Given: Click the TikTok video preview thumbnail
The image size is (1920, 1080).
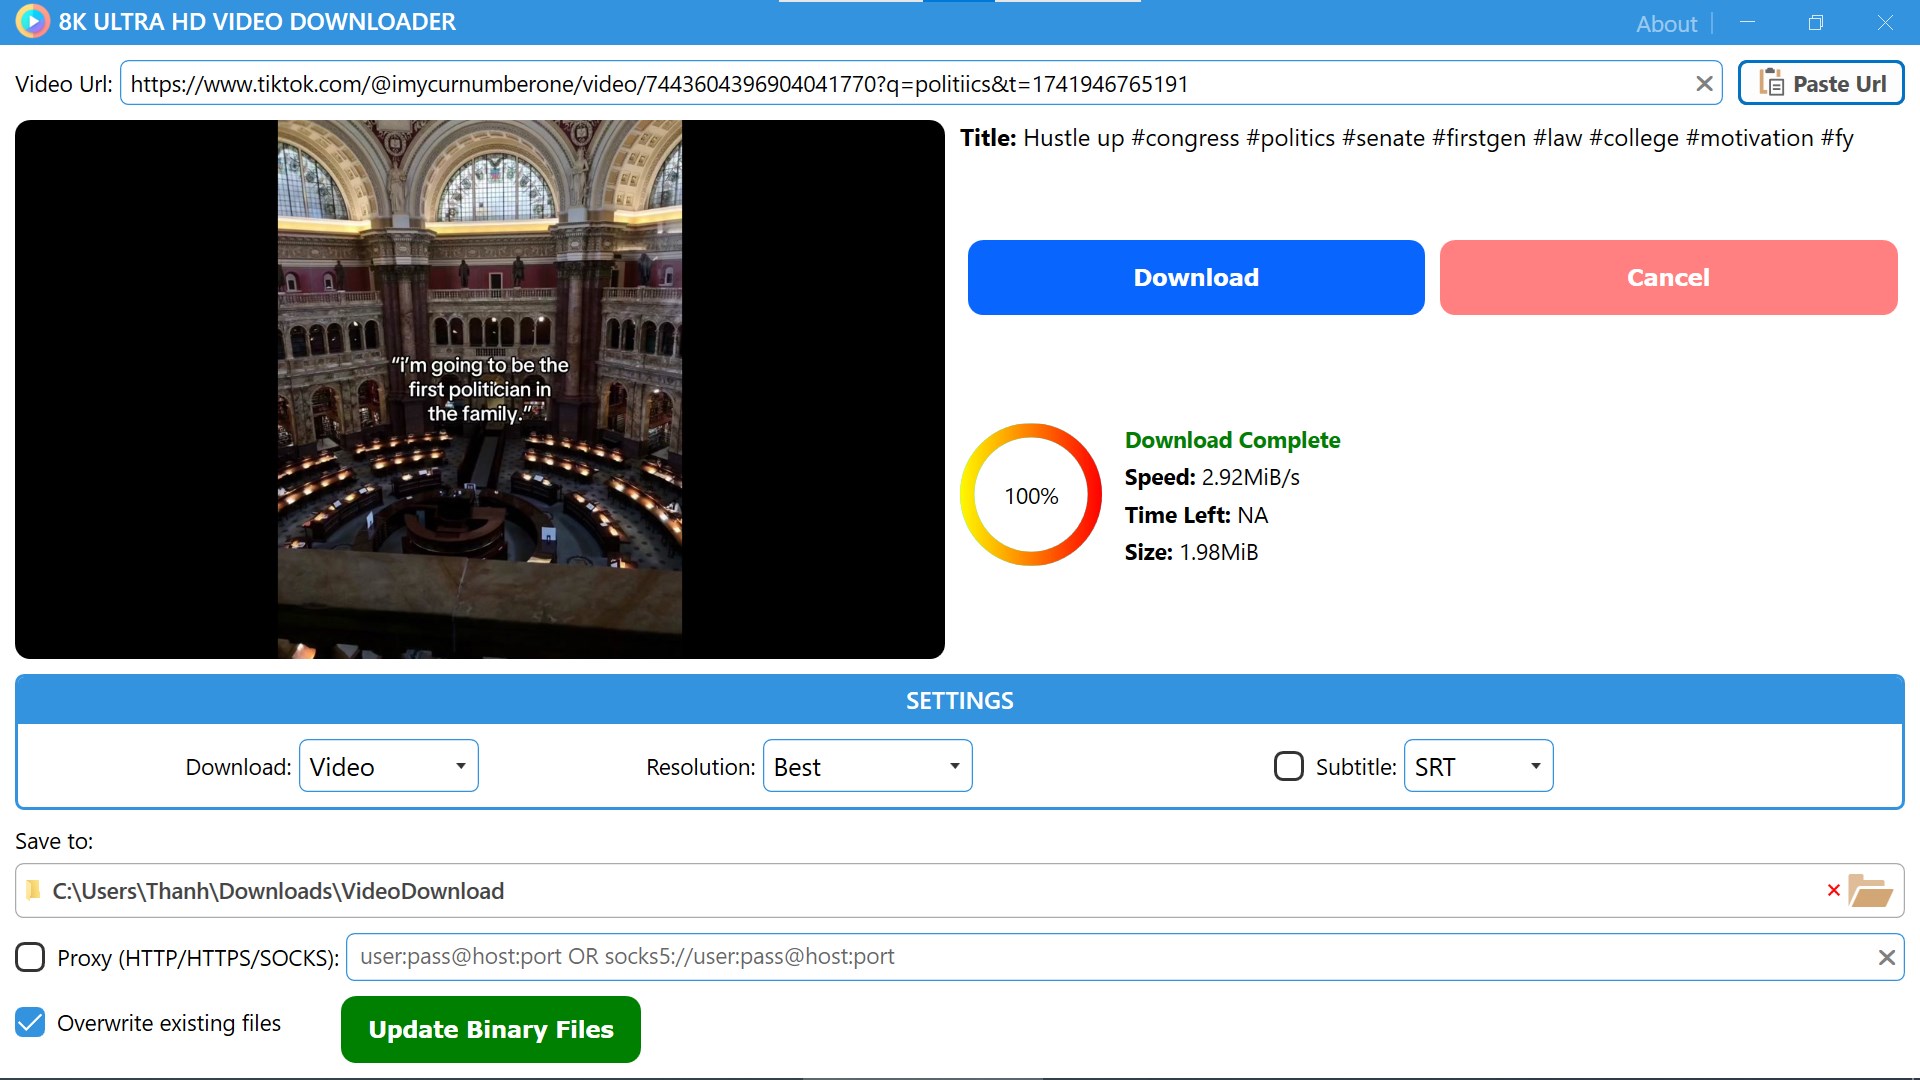Looking at the screenshot, I should point(480,389).
